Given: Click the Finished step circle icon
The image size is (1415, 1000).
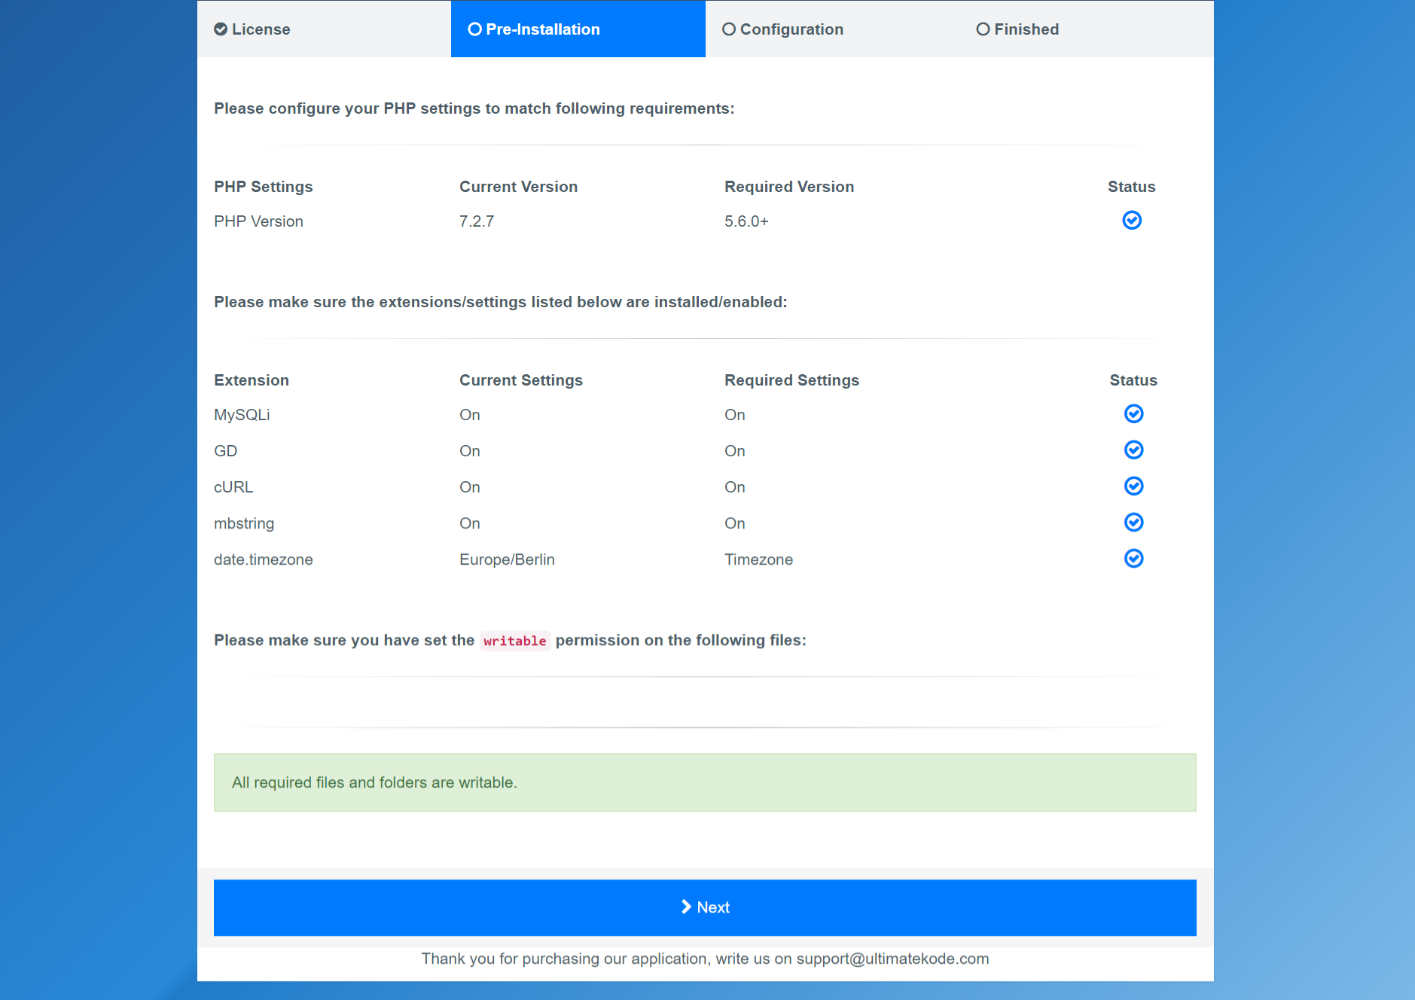Looking at the screenshot, I should [983, 29].
